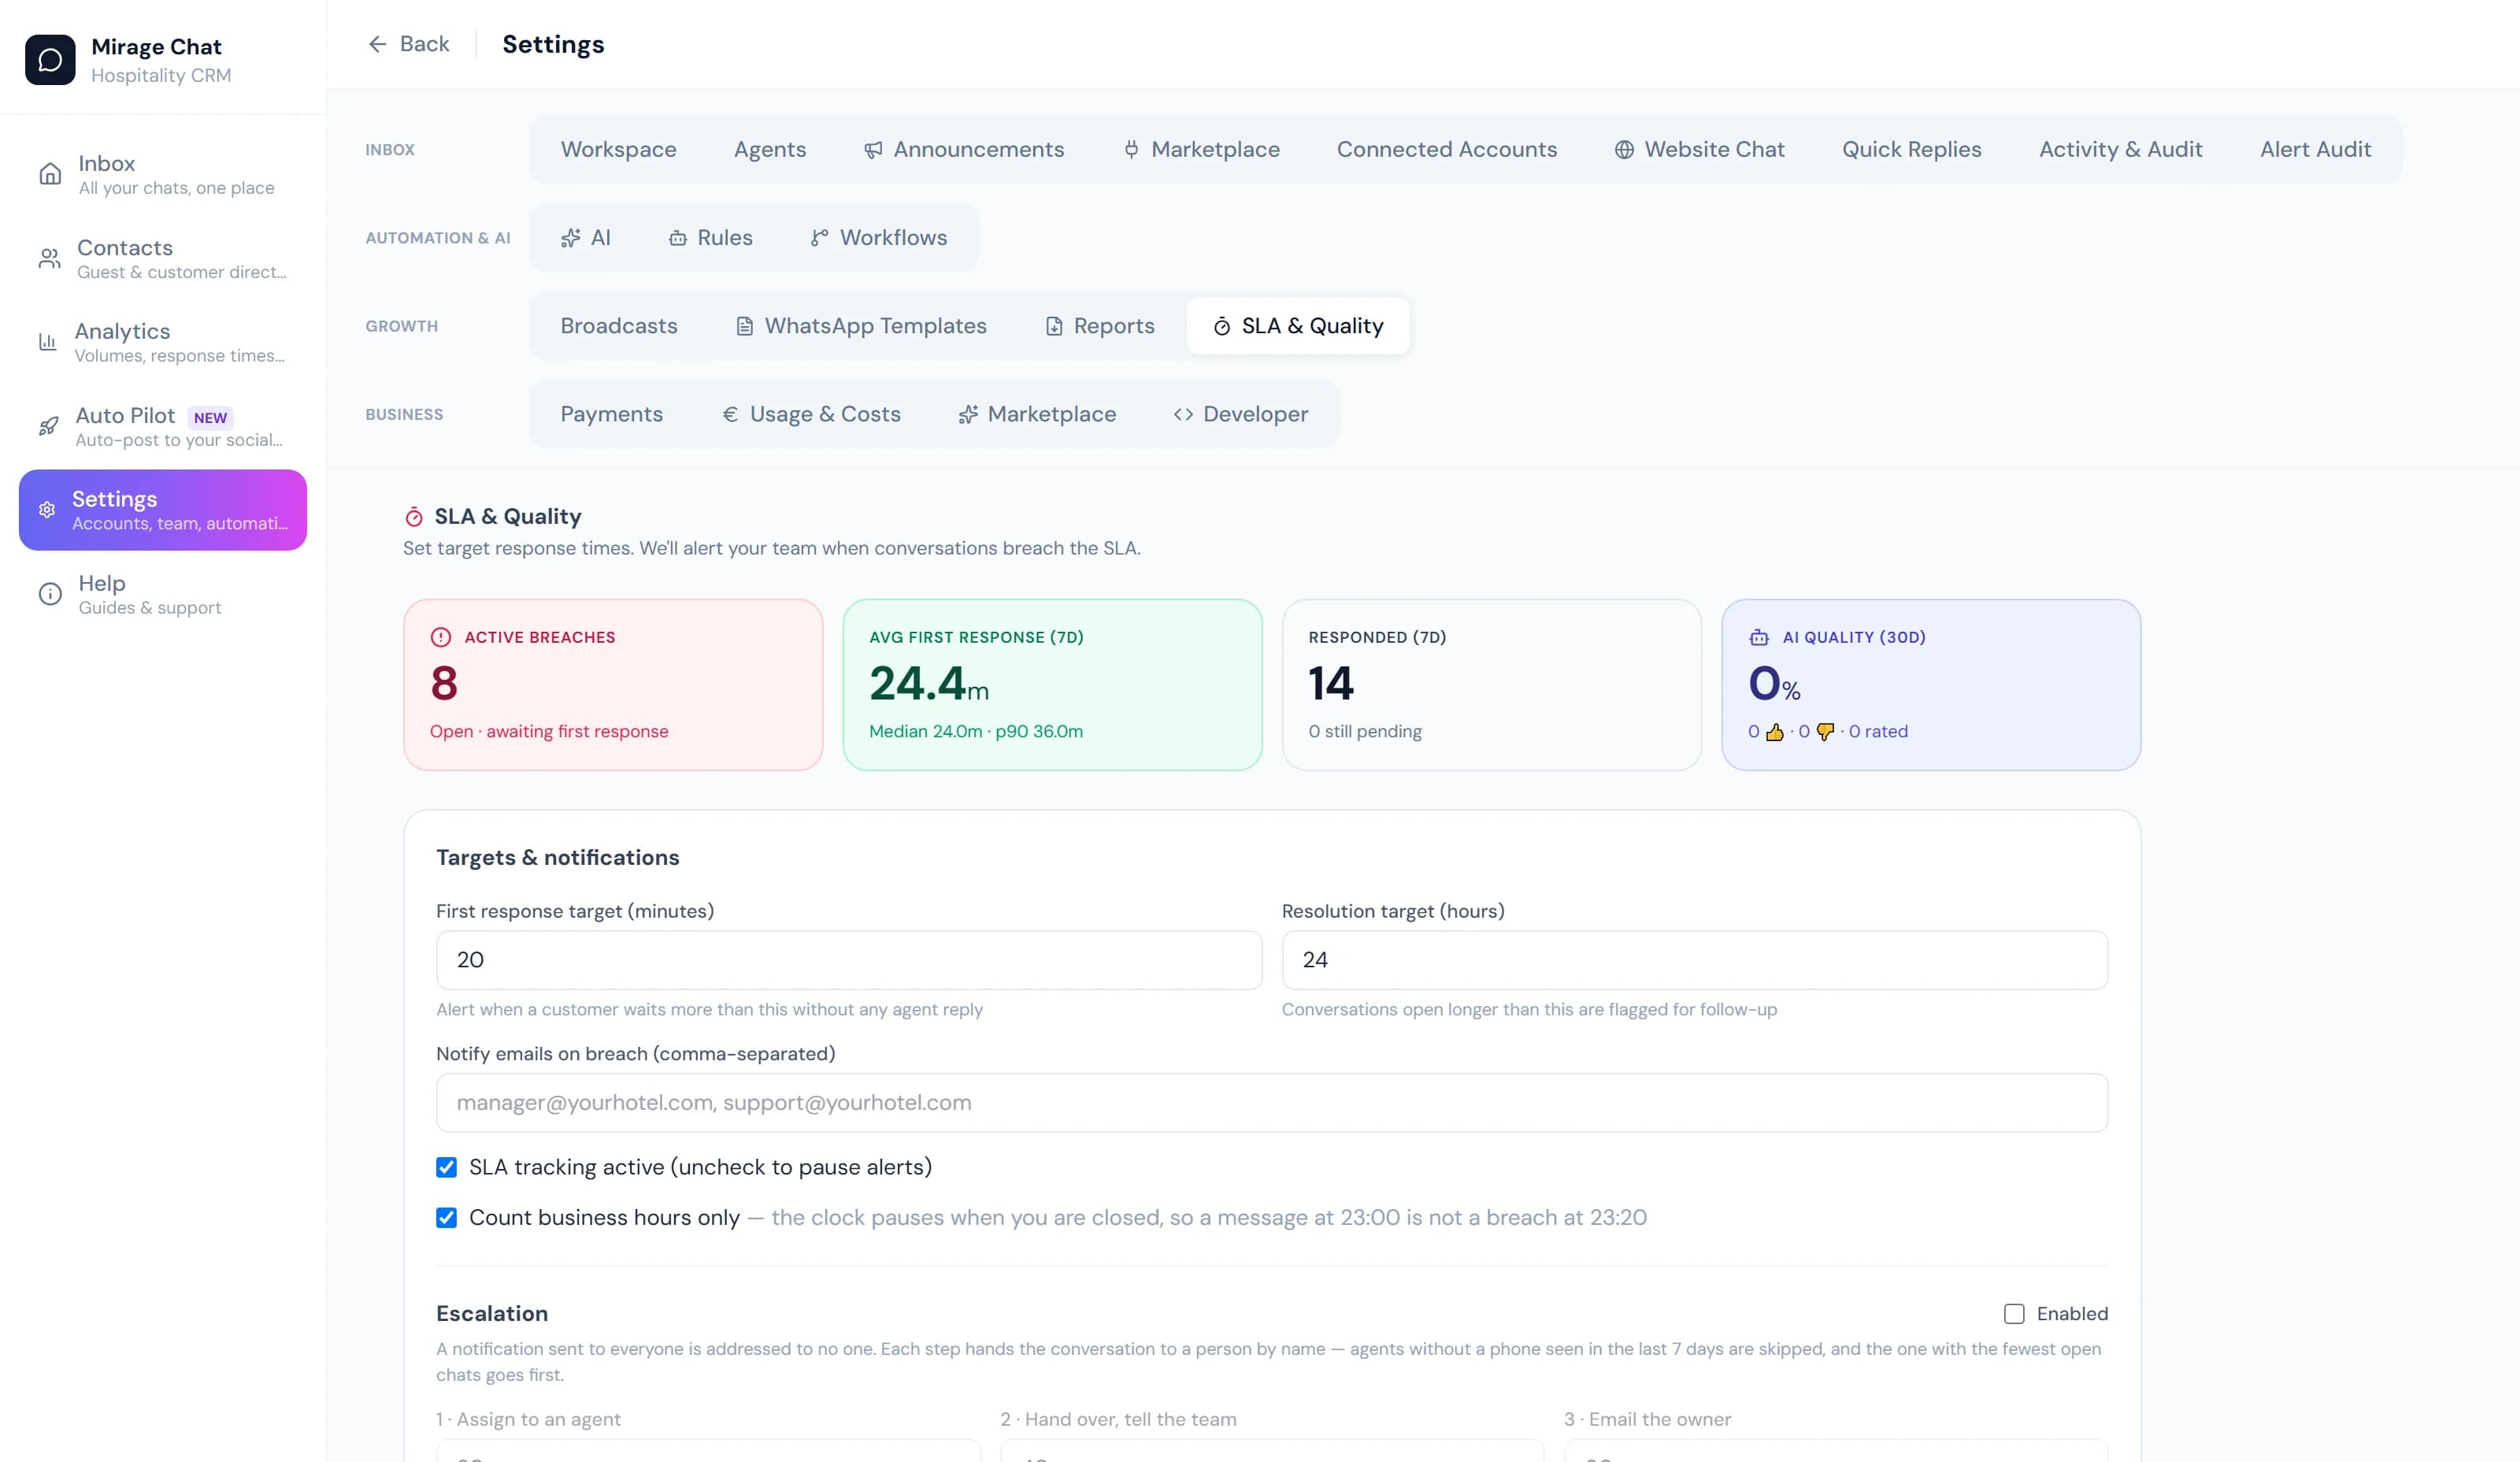Click the thumbs up icon in AI Quality
2520x1462 pixels.
click(x=1775, y=732)
